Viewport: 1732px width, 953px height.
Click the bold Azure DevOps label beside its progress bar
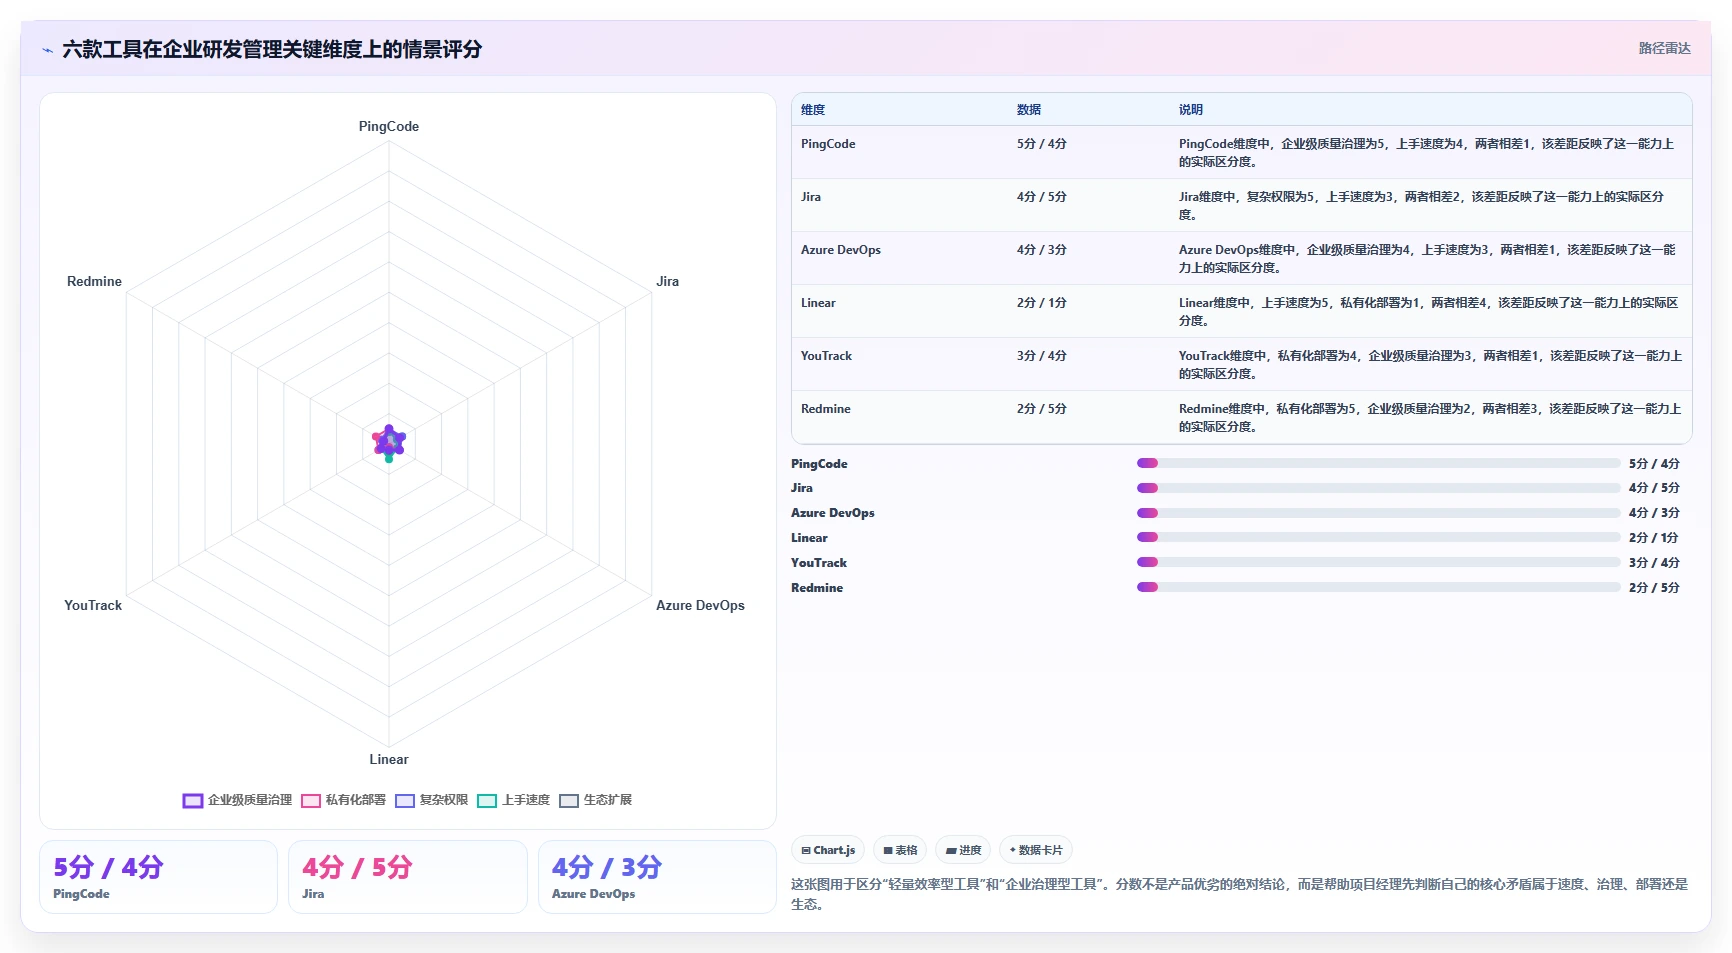point(833,513)
